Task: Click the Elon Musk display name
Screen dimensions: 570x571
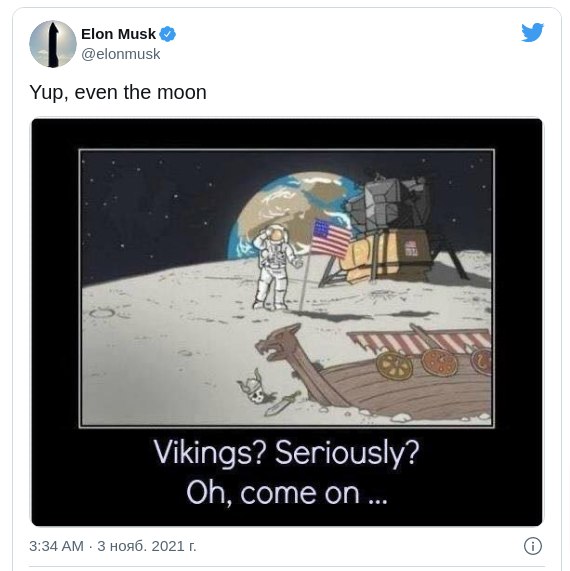Action: (118, 34)
